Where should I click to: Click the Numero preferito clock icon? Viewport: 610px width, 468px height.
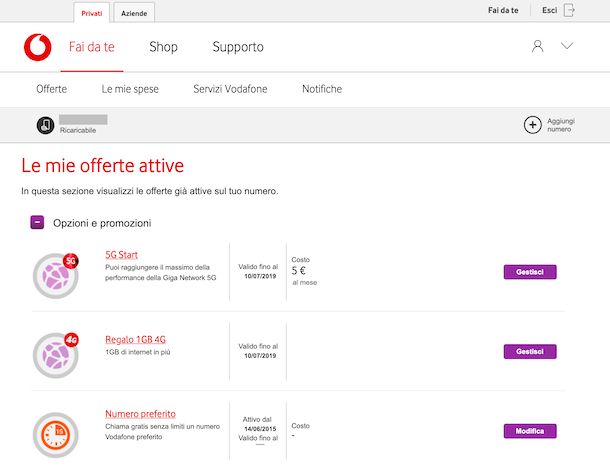coord(56,435)
